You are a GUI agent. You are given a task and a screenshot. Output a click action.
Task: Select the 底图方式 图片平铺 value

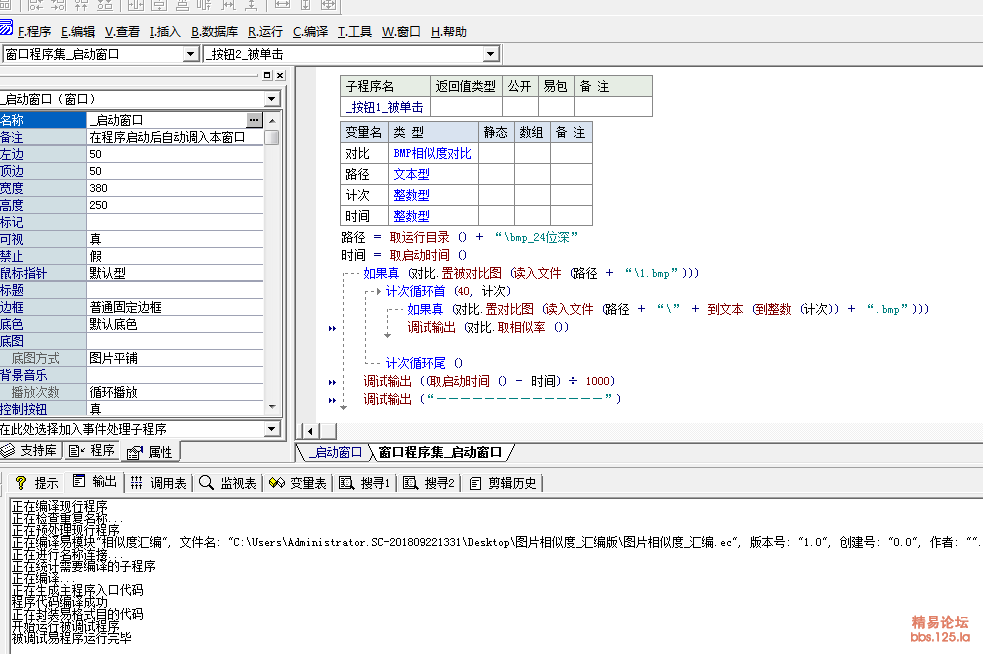[x=175, y=358]
